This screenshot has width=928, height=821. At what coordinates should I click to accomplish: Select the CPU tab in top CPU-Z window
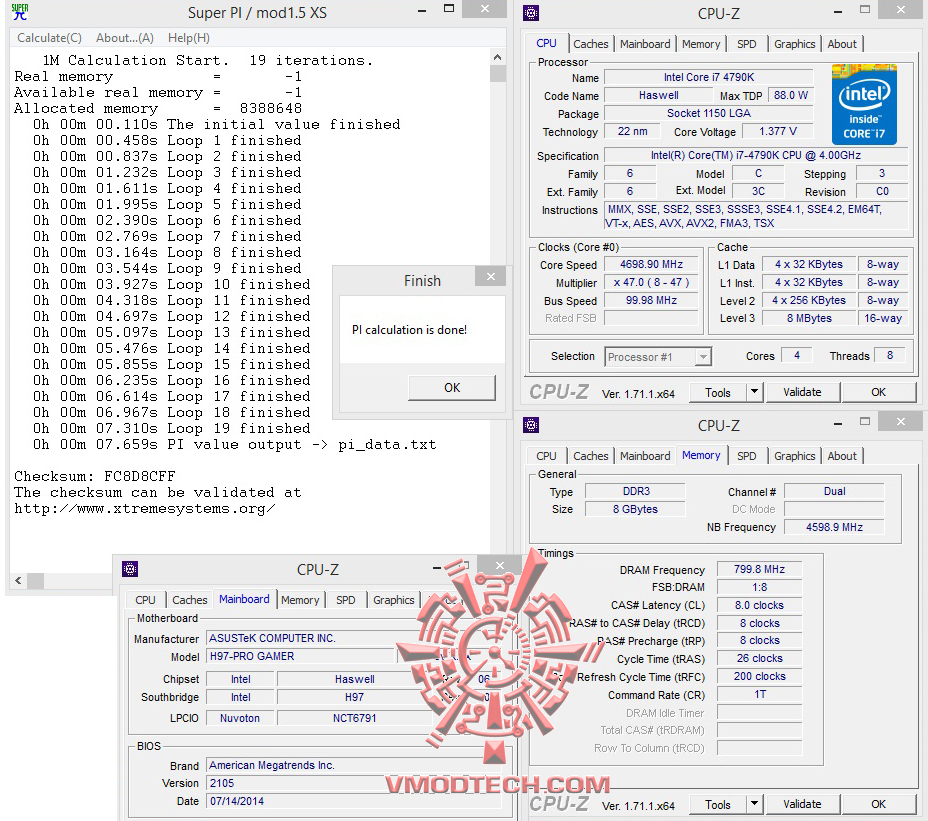point(546,43)
